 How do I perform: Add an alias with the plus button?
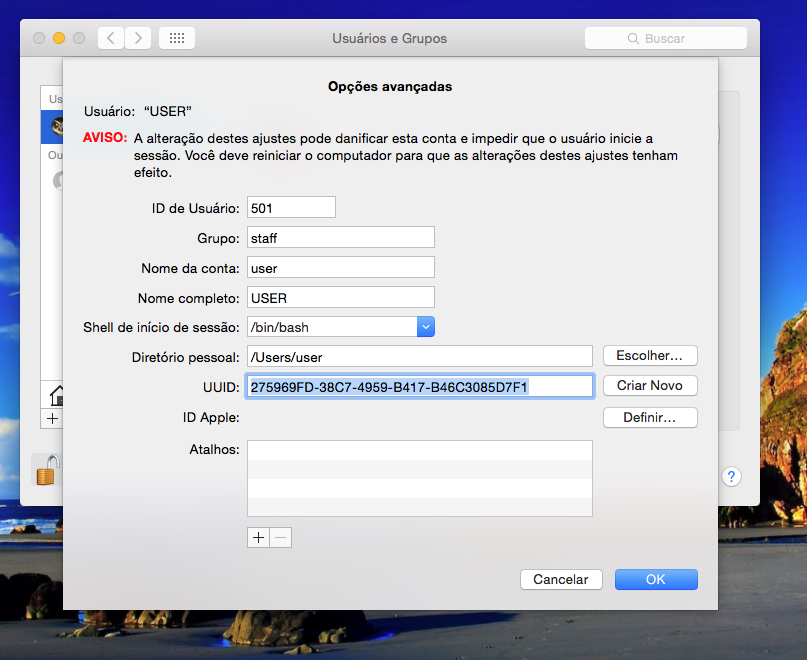[258, 537]
